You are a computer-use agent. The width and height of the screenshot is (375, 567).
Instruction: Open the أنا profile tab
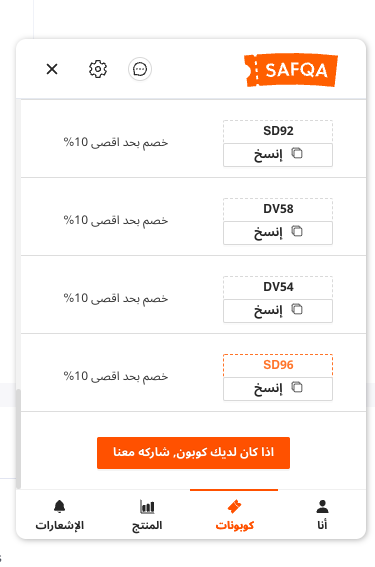pos(322,515)
